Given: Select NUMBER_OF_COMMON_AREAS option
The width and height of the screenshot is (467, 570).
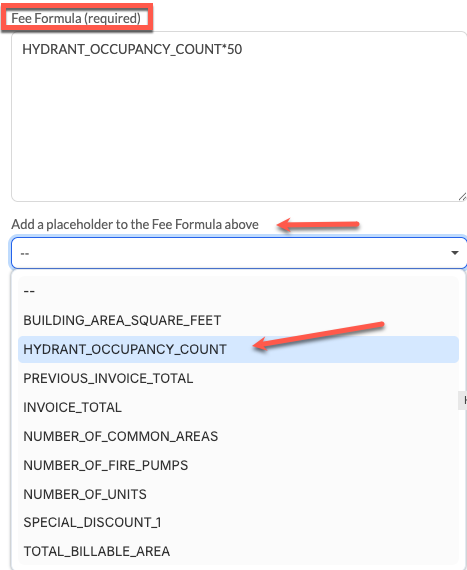Looking at the screenshot, I should point(238,436).
